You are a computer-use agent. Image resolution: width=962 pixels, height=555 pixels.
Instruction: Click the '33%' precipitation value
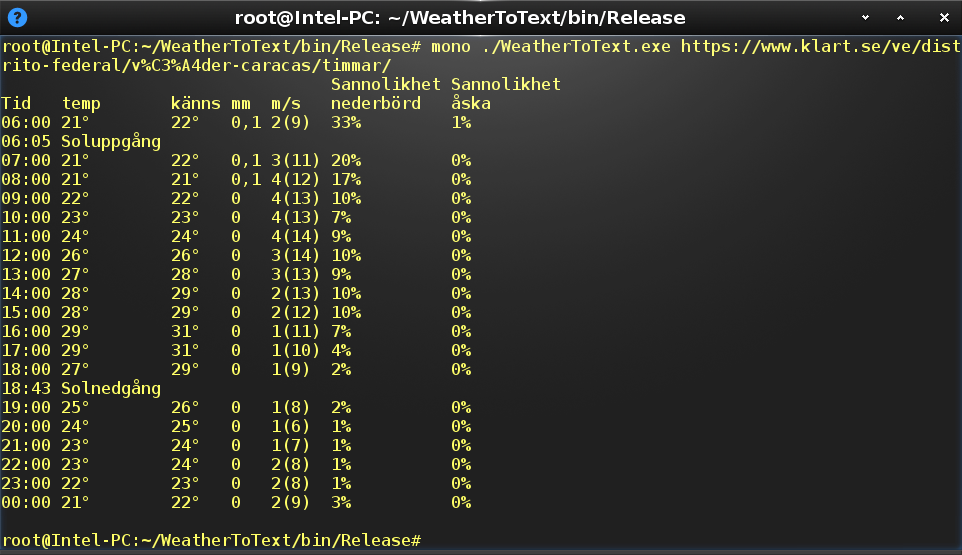coord(346,123)
